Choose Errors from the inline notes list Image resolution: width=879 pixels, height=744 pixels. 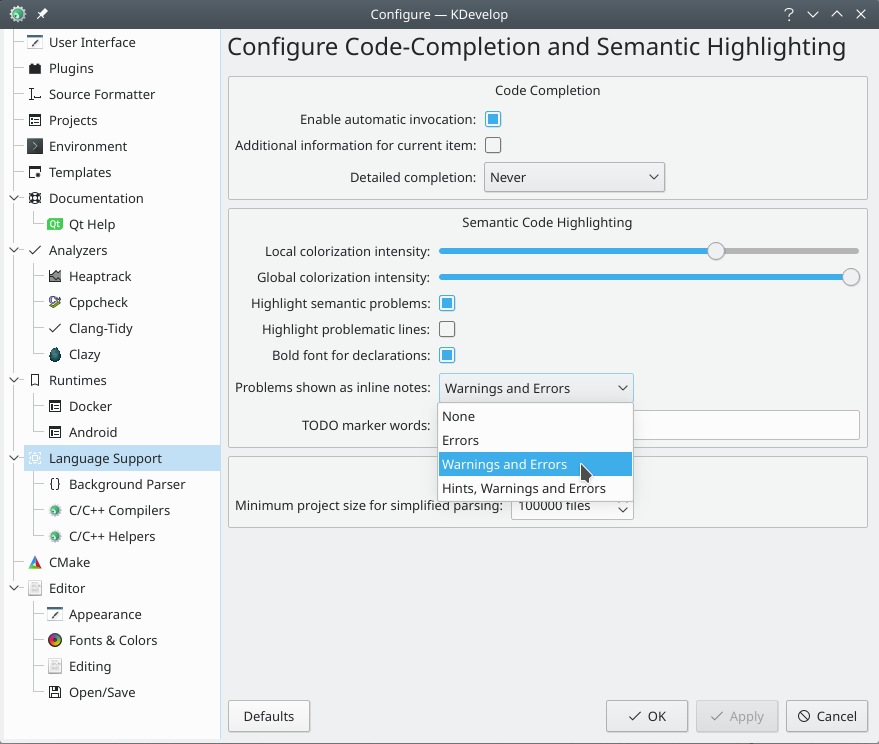[x=535, y=441]
